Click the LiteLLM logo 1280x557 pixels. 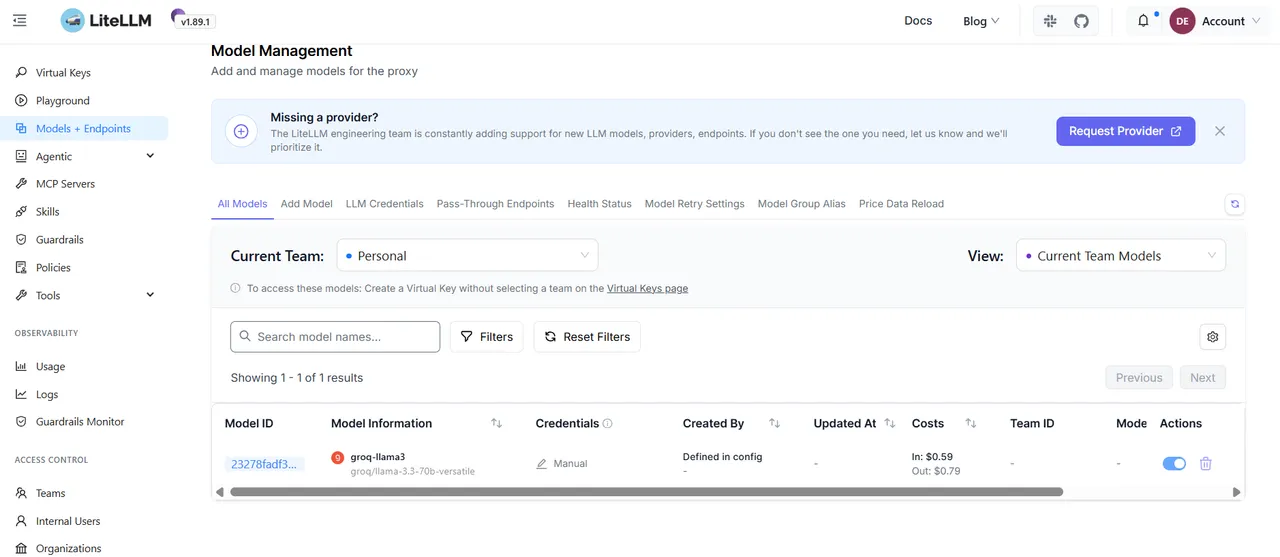106,20
